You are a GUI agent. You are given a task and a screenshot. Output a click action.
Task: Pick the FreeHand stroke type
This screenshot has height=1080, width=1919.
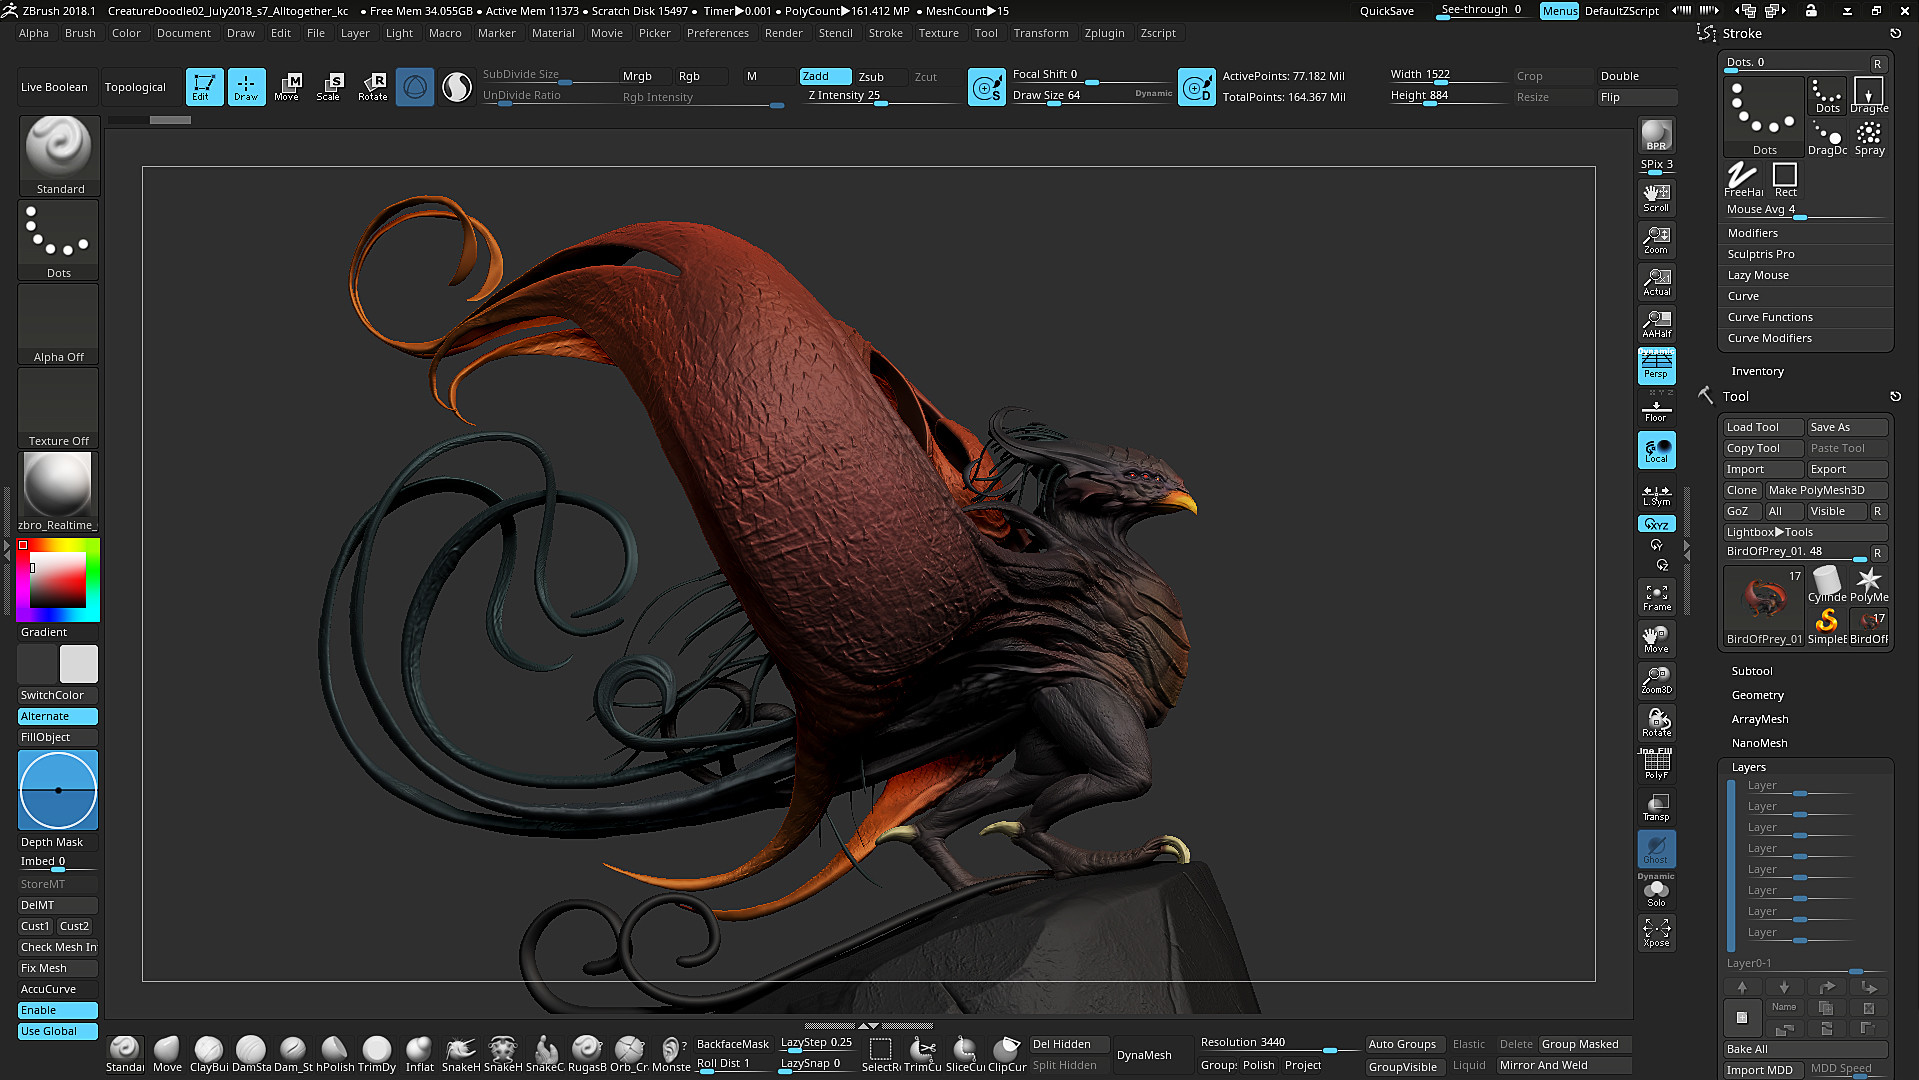click(1743, 180)
